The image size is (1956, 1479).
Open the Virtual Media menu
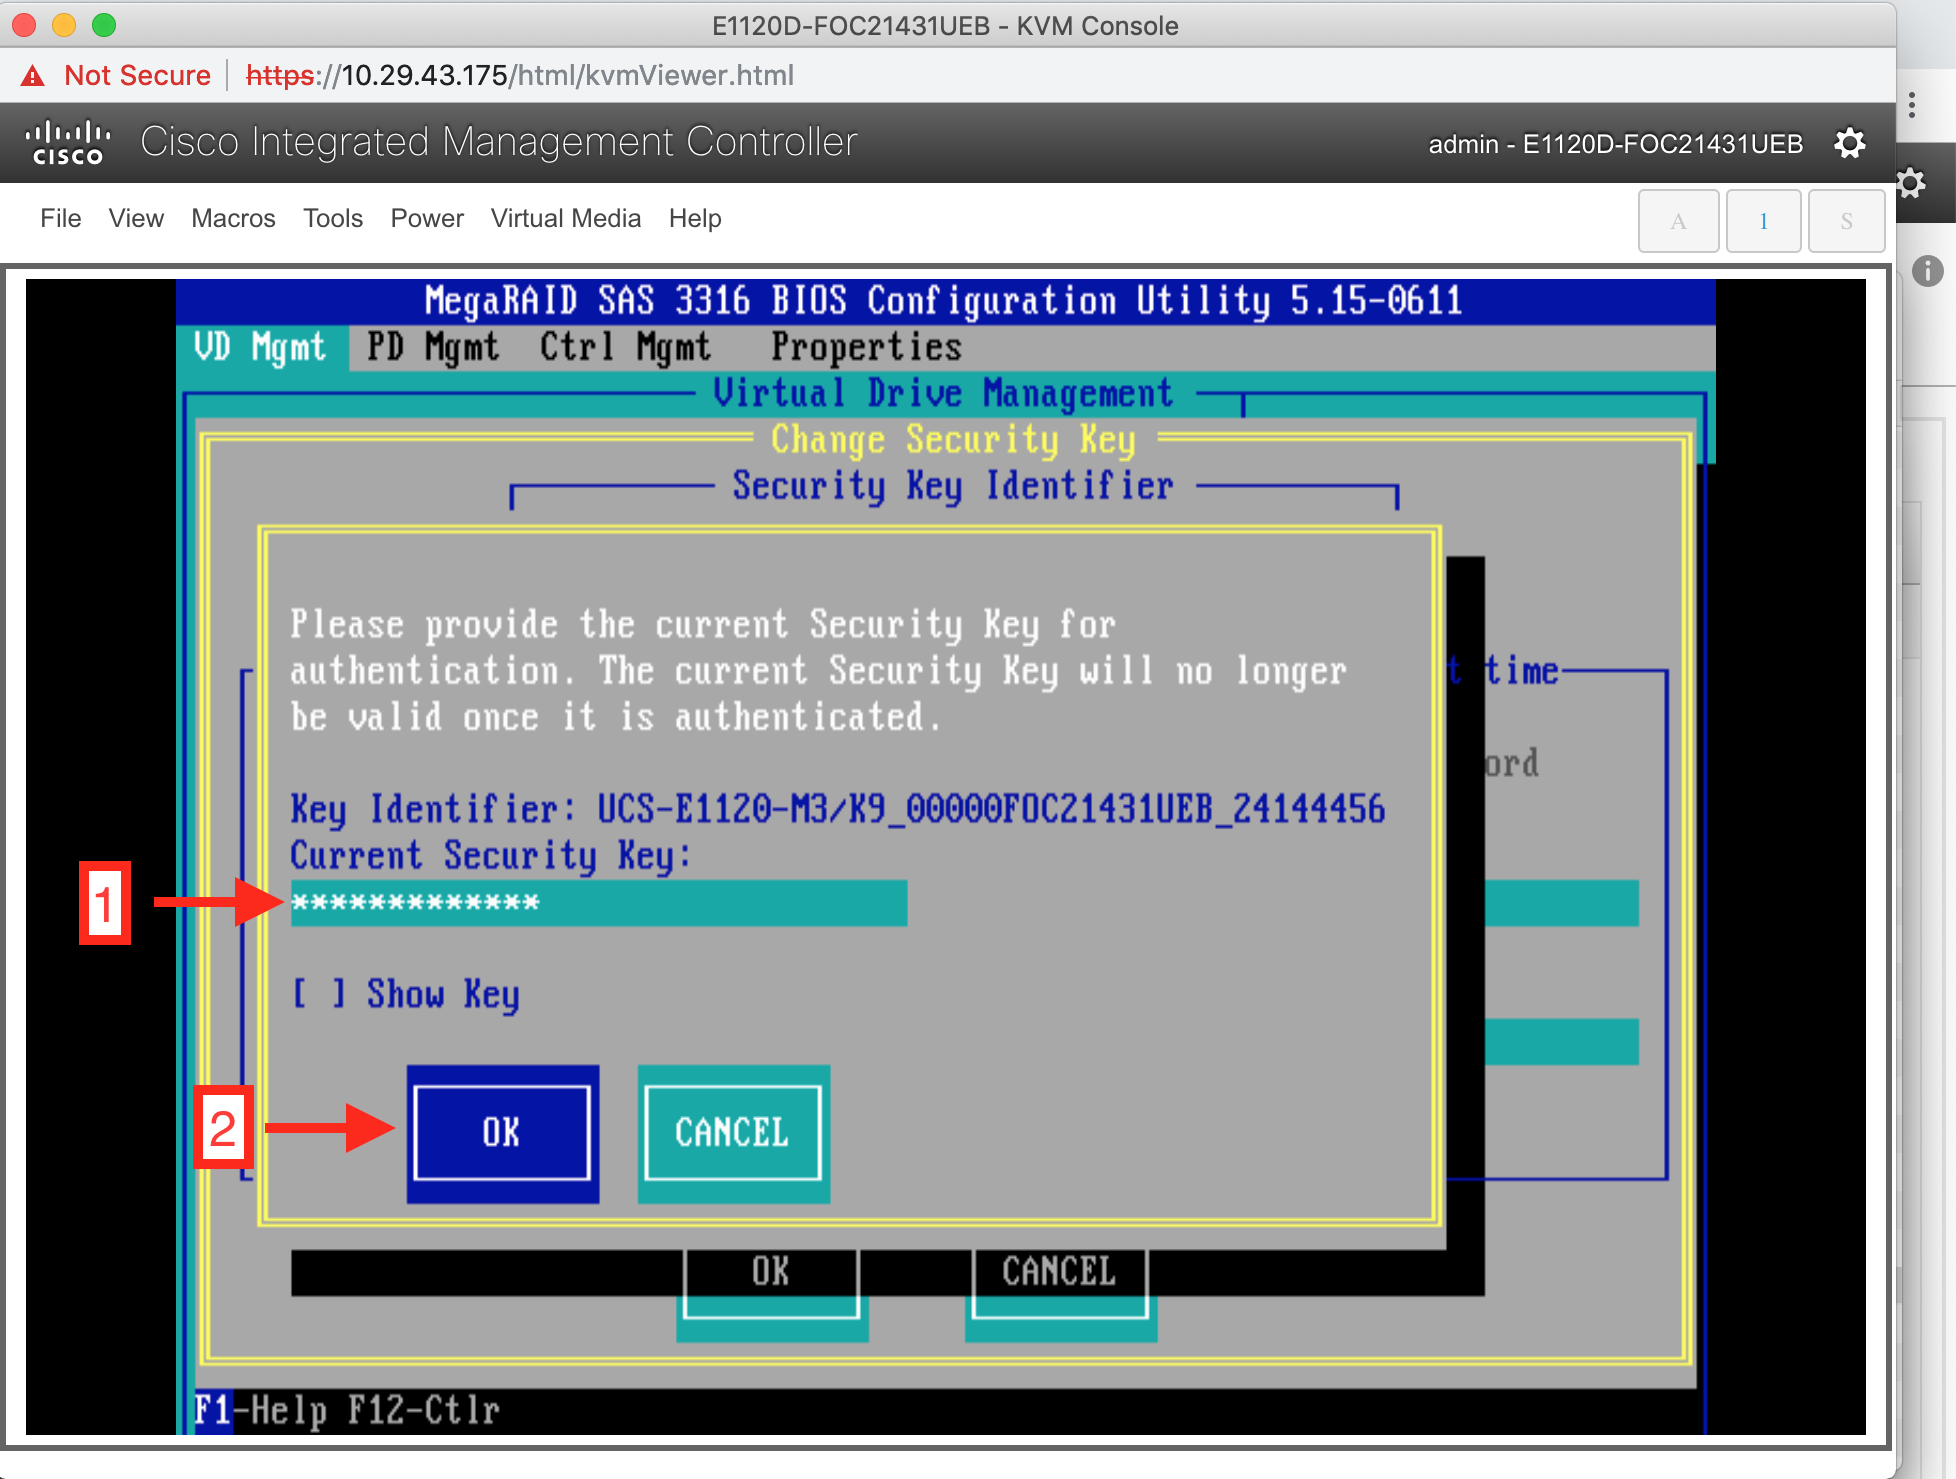(x=565, y=218)
